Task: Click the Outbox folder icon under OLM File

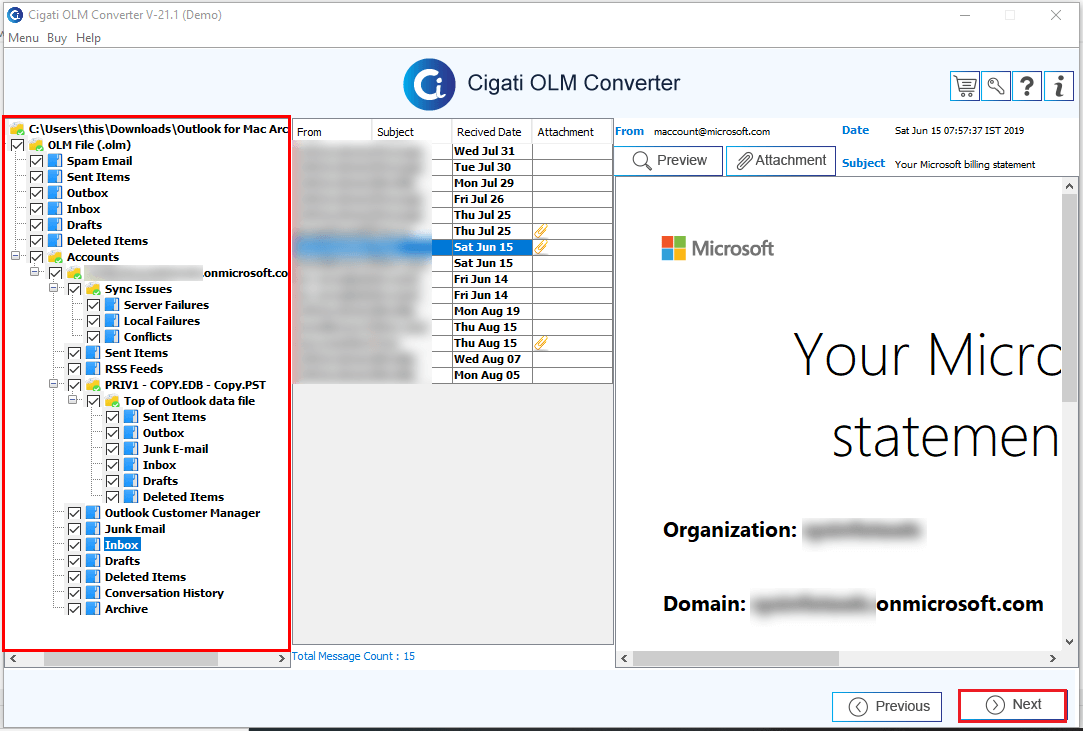Action: [x=55, y=193]
